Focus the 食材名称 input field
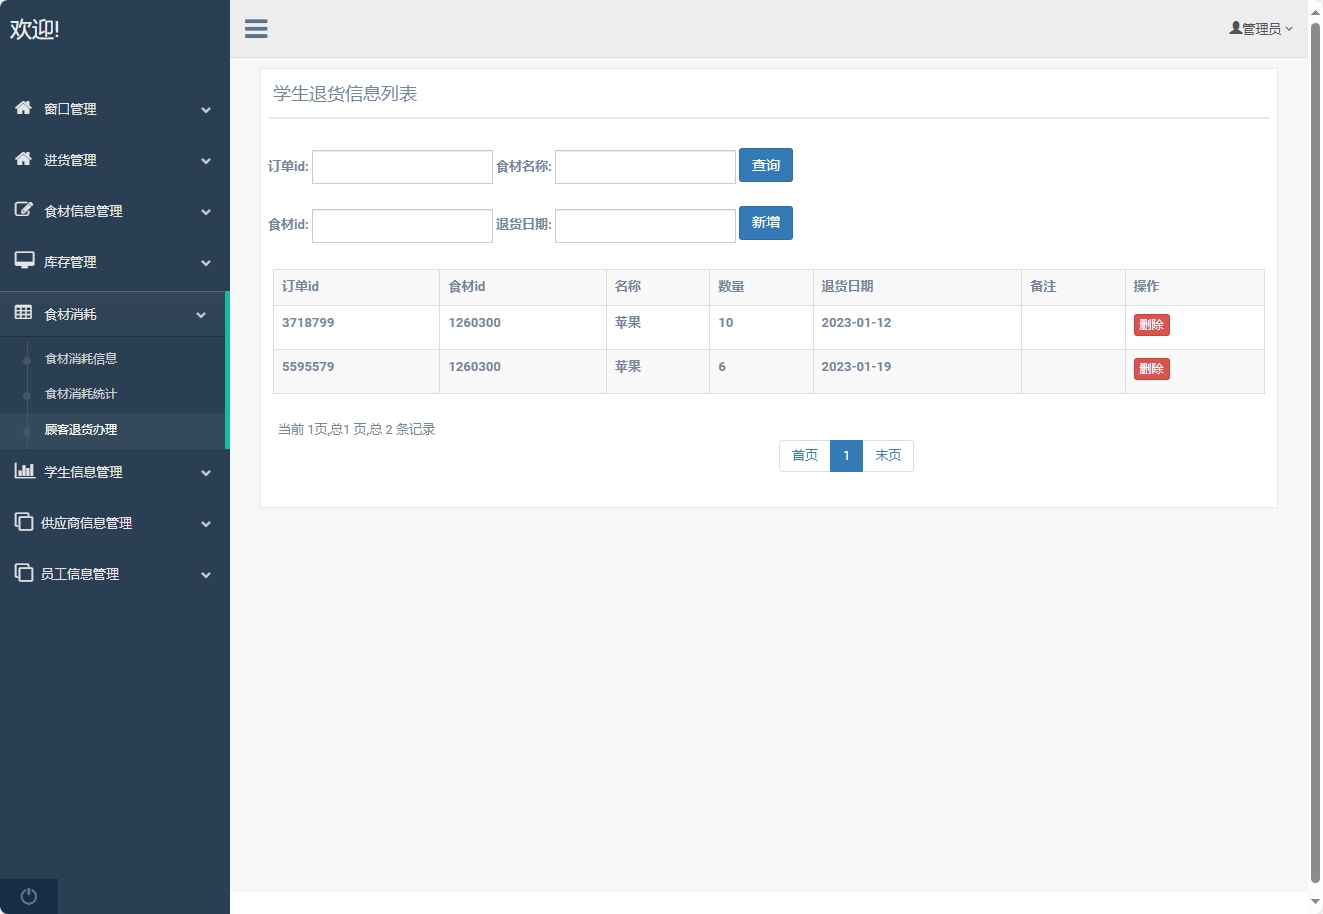Image resolution: width=1323 pixels, height=914 pixels. (x=645, y=167)
